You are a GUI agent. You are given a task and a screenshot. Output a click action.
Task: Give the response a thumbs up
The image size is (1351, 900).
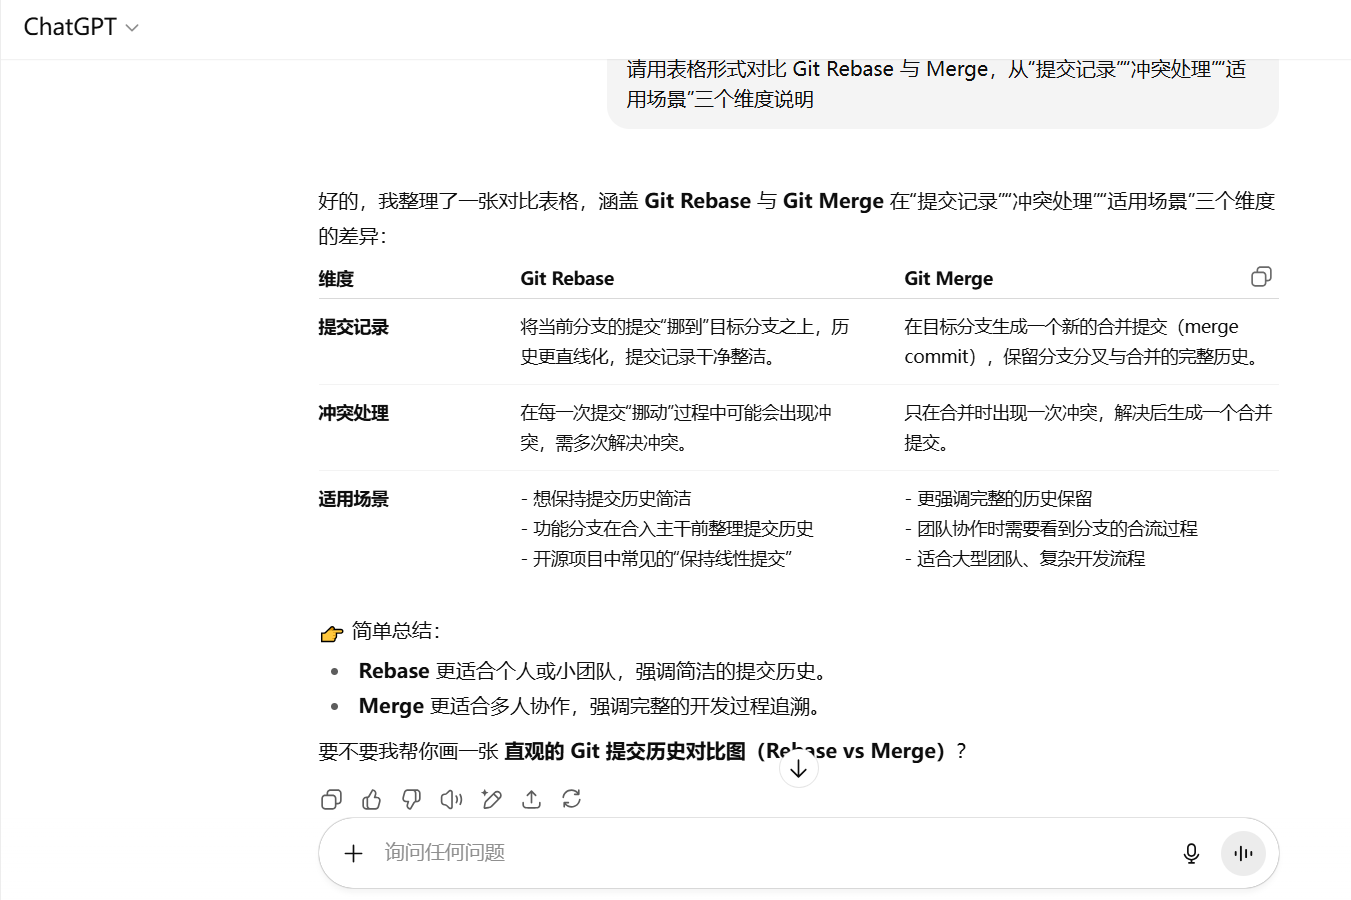[x=372, y=799]
